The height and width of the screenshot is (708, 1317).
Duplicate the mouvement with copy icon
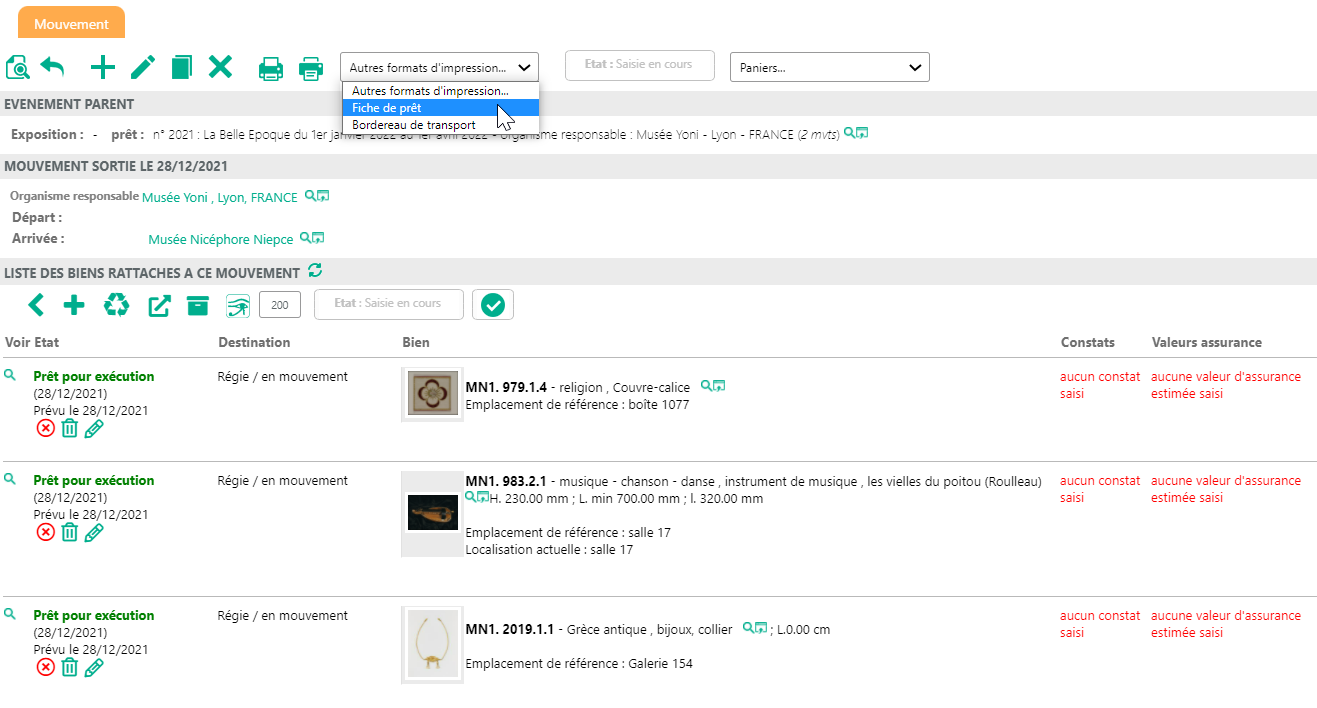point(181,68)
